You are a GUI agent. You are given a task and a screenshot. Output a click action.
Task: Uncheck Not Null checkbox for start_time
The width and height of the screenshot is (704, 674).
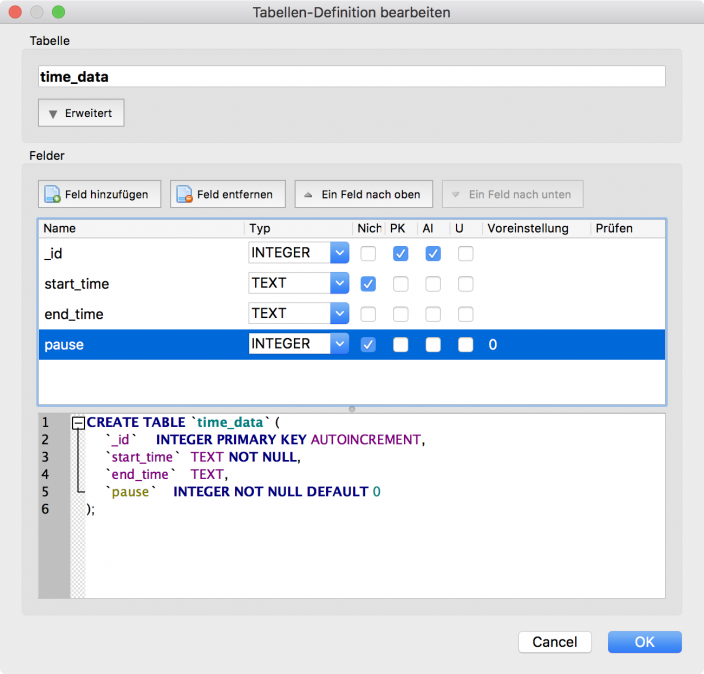(368, 284)
